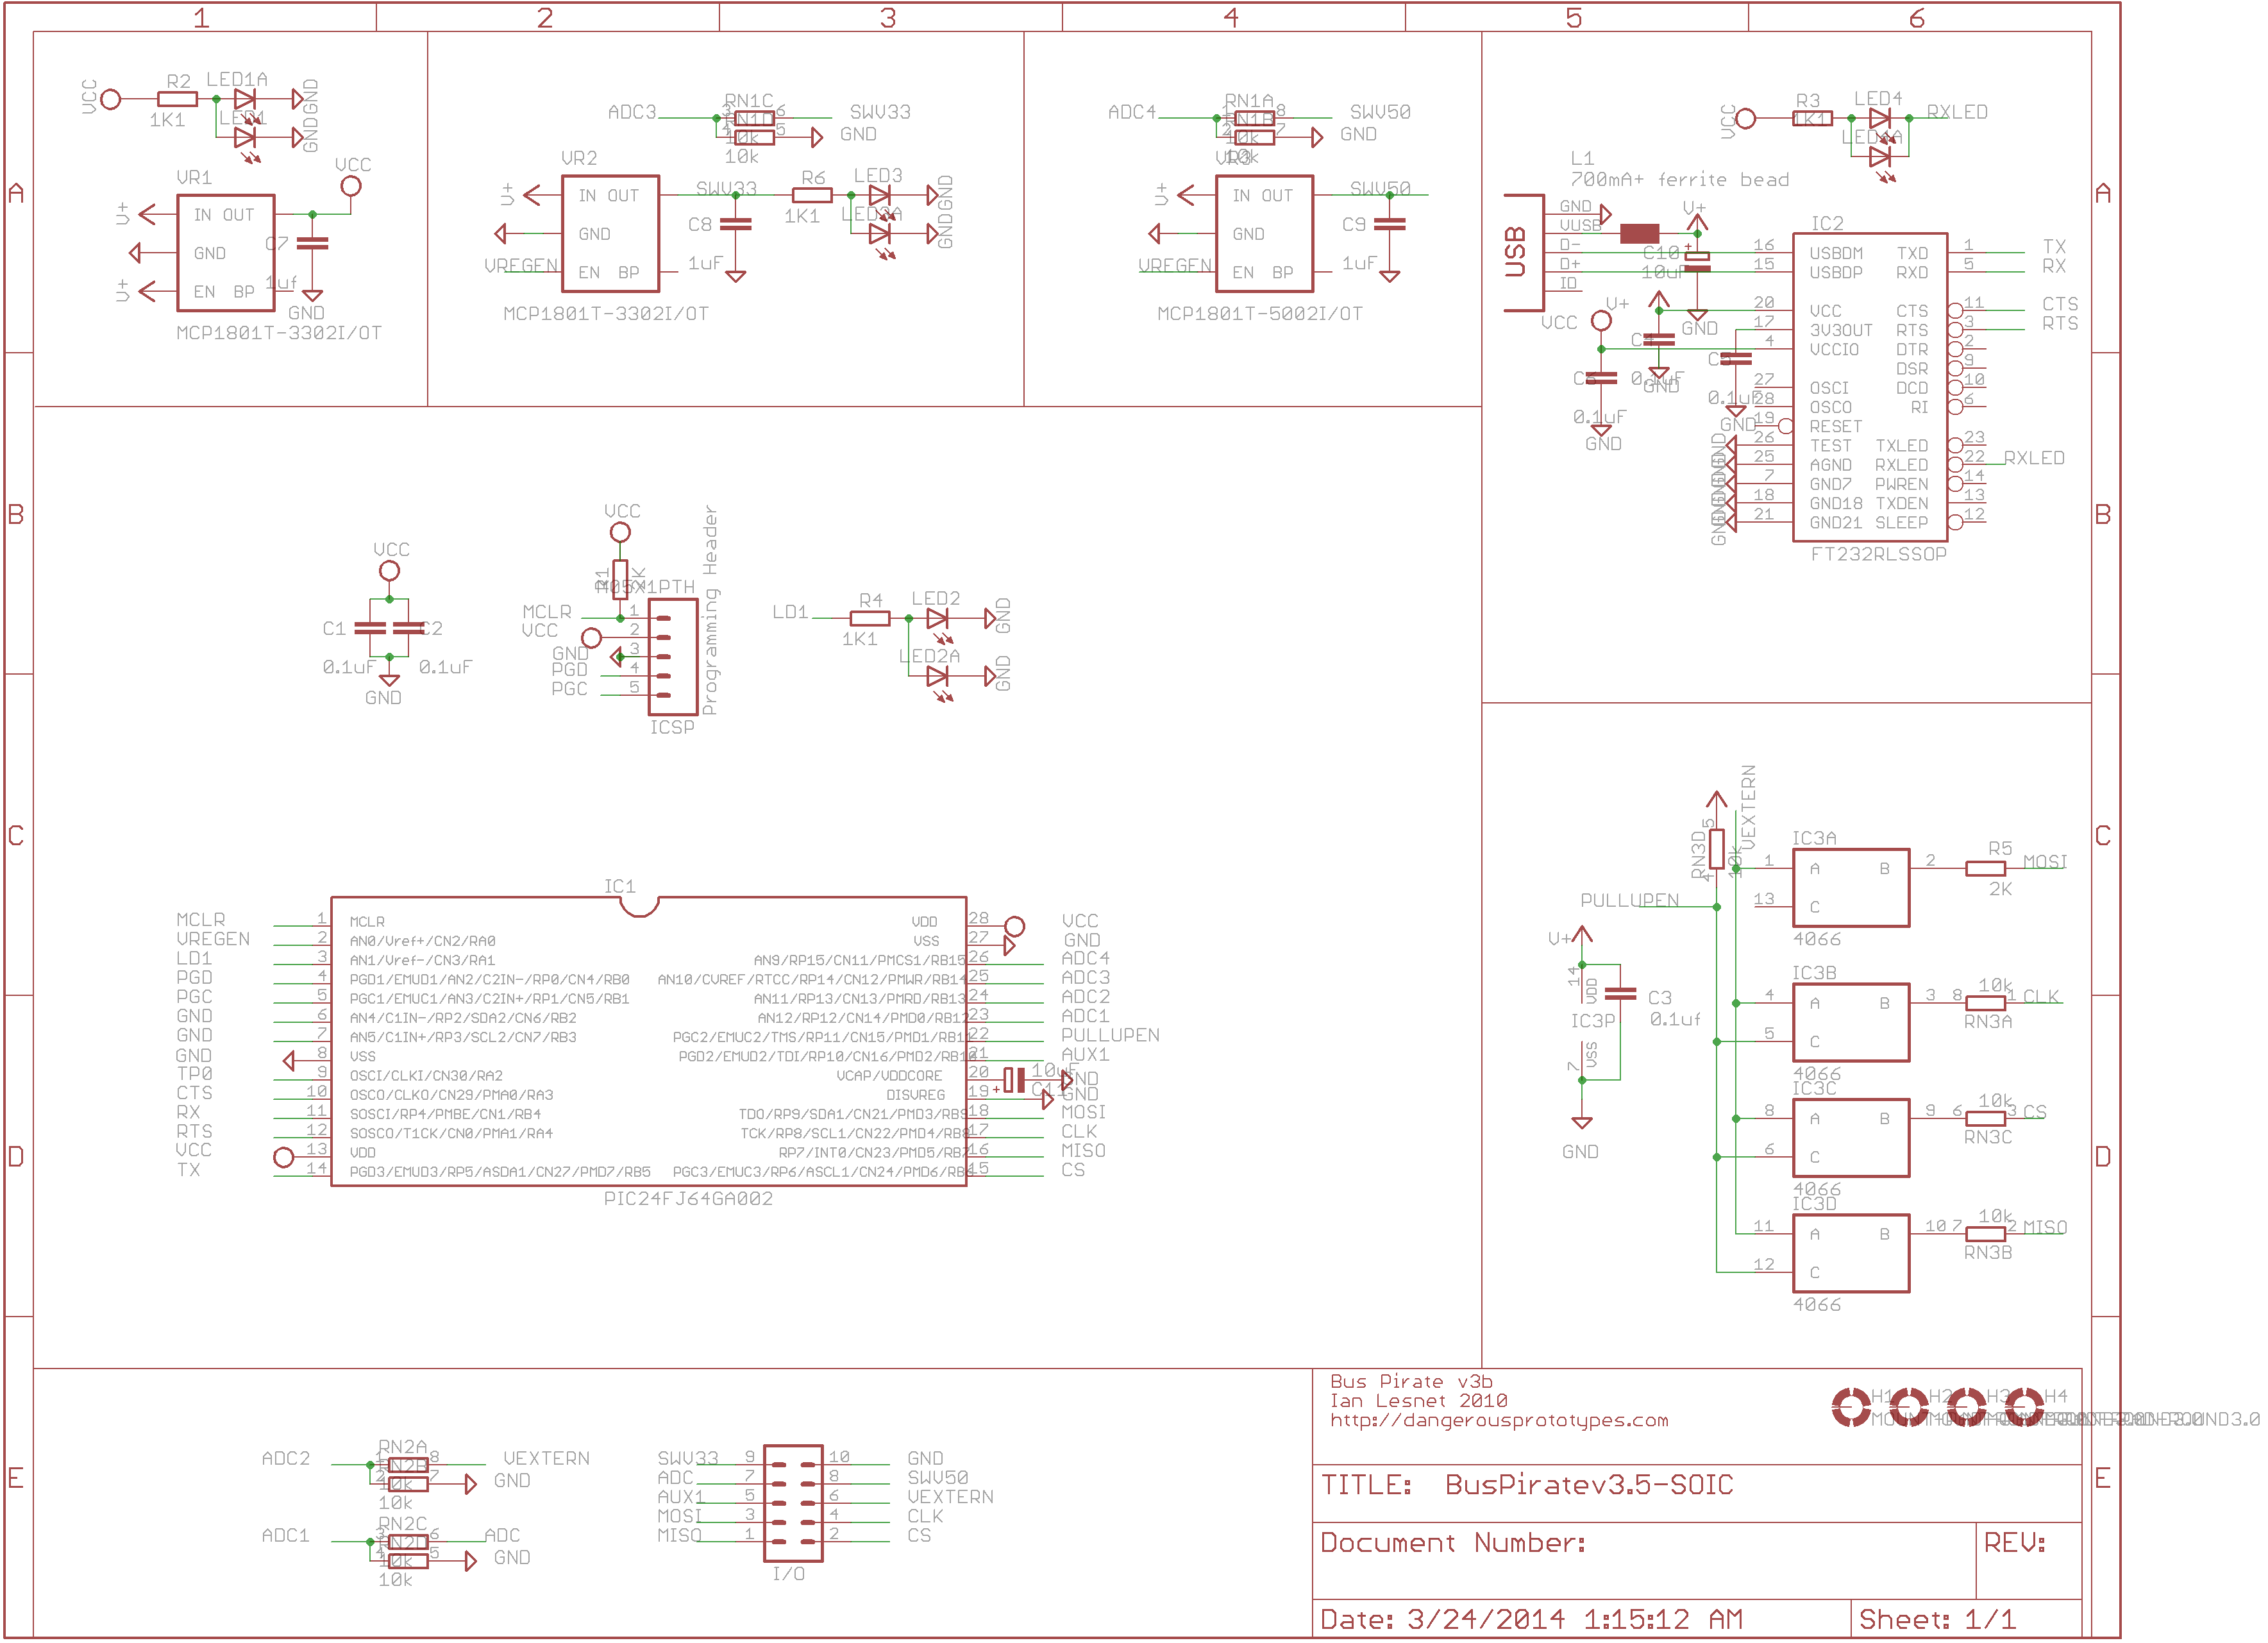The height and width of the screenshot is (1643, 2268).
Task: Click the PIC24FJ64GA002 part name
Action: pyautogui.click(x=688, y=1199)
